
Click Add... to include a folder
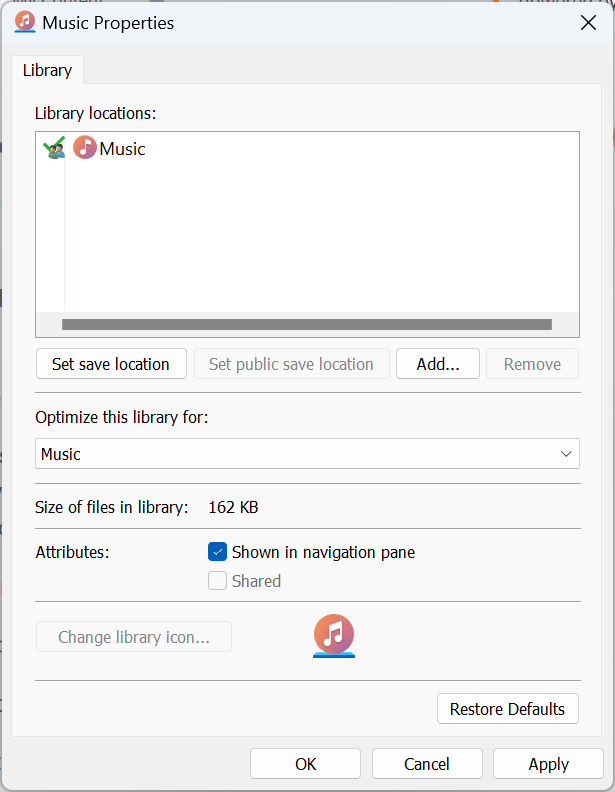(x=438, y=364)
